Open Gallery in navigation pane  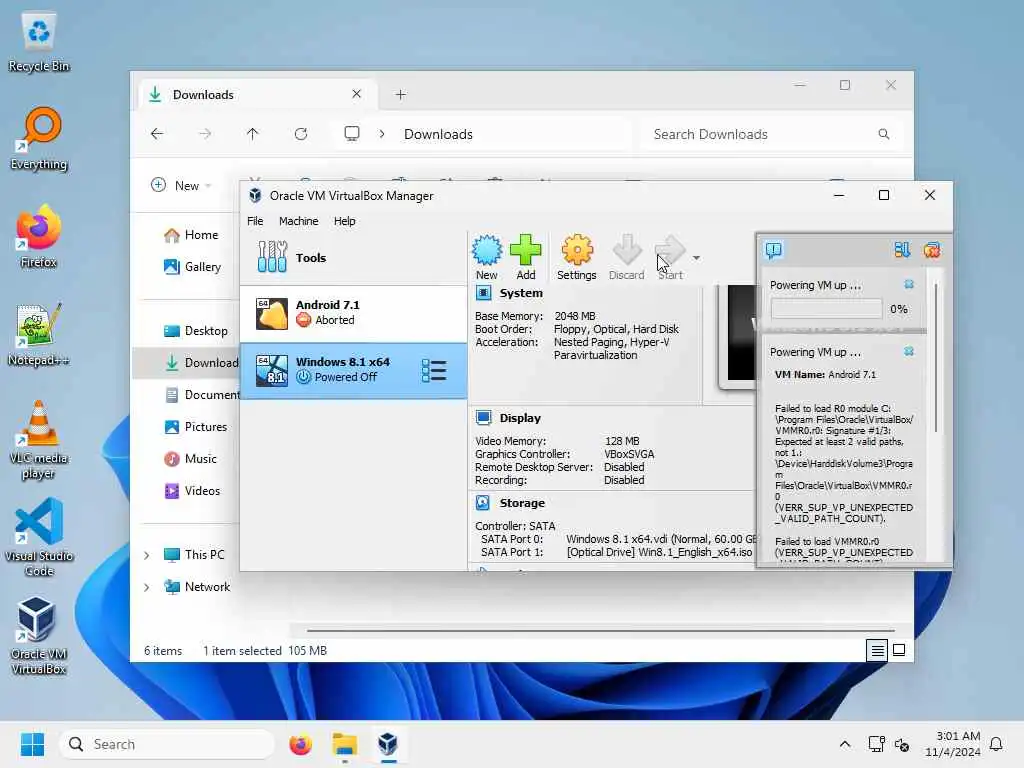click(x=193, y=266)
